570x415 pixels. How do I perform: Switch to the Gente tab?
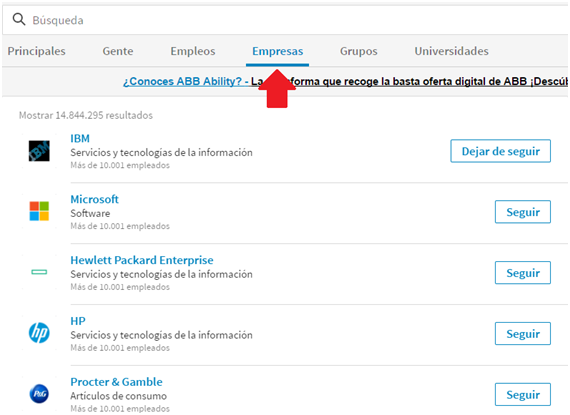click(x=118, y=51)
